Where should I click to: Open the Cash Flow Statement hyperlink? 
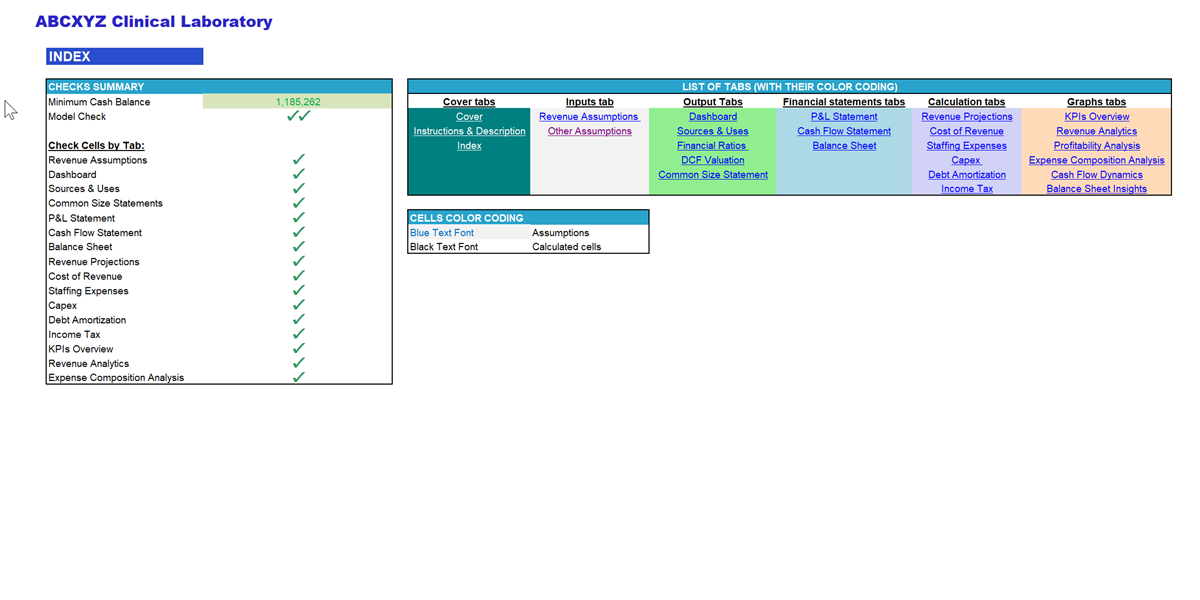click(844, 131)
